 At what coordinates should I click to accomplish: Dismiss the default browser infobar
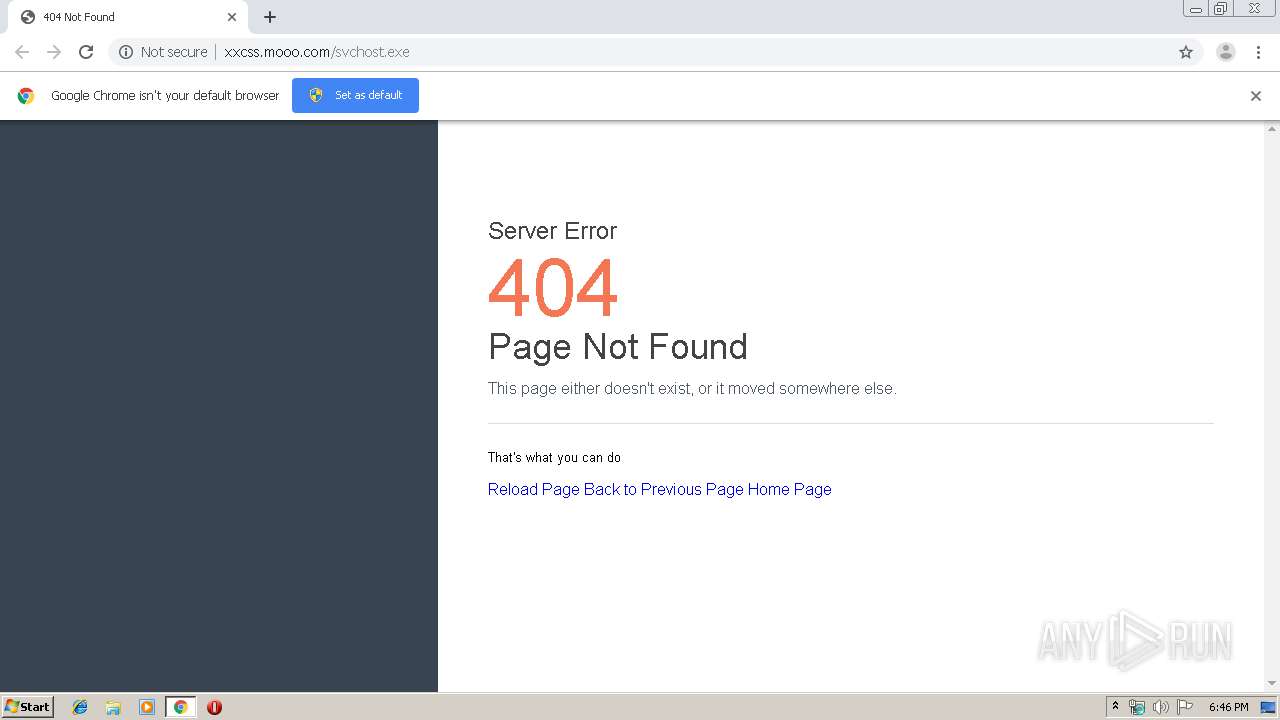(1256, 96)
